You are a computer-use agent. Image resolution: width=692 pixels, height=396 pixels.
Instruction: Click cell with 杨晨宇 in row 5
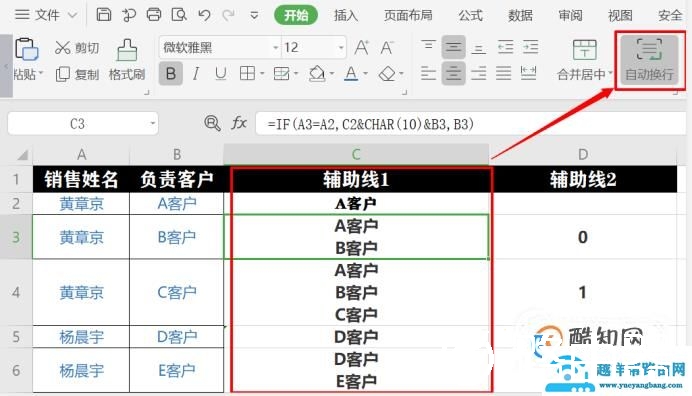click(81, 337)
